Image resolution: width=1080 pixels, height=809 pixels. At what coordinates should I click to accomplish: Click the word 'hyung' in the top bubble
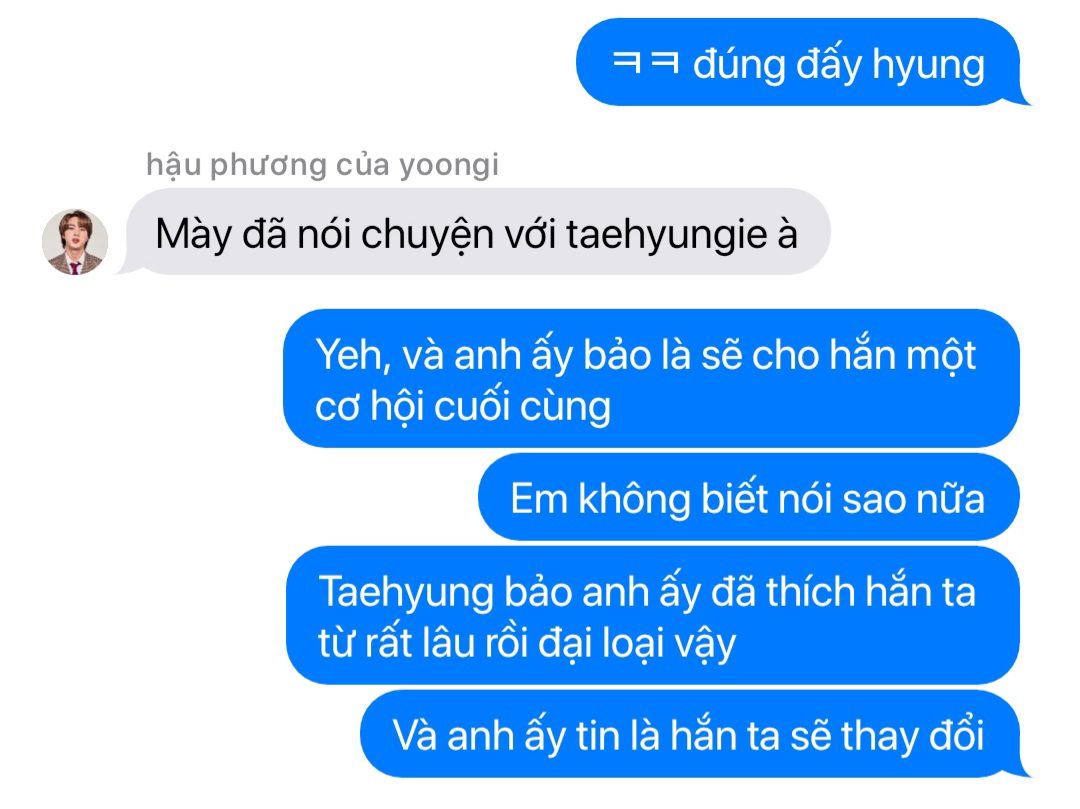[928, 65]
